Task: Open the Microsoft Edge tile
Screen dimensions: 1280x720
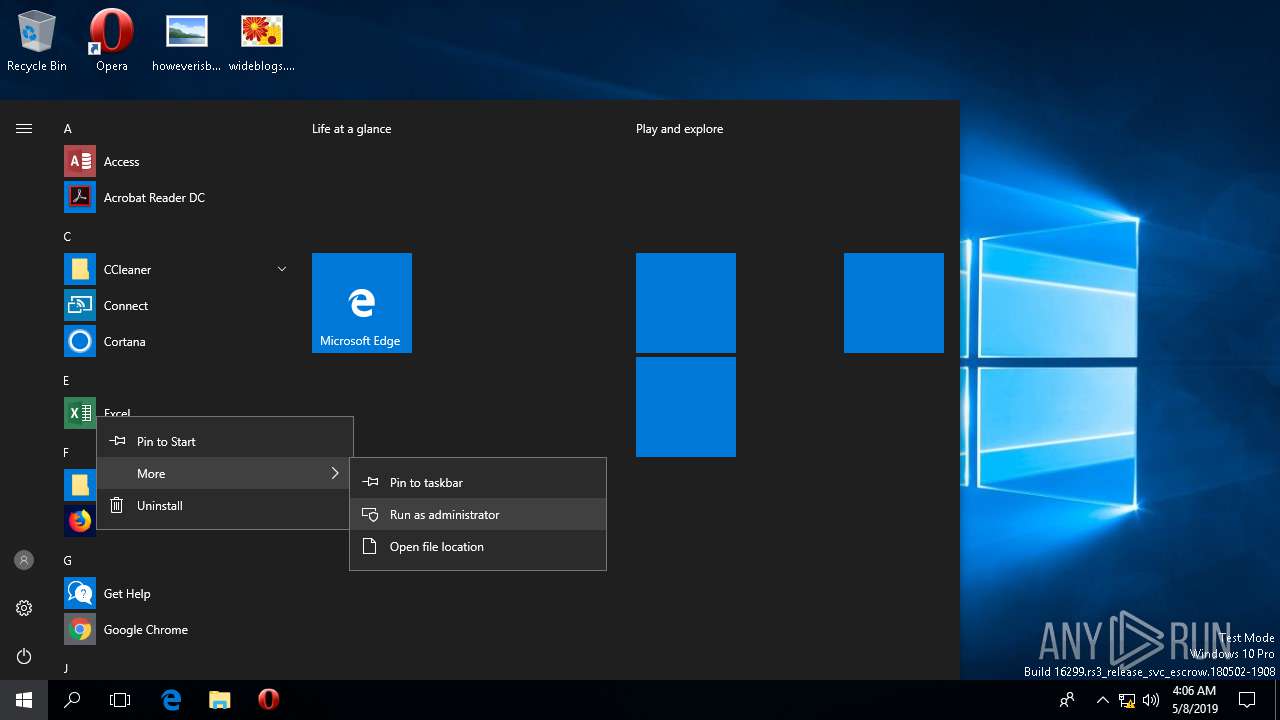Action: click(x=362, y=303)
